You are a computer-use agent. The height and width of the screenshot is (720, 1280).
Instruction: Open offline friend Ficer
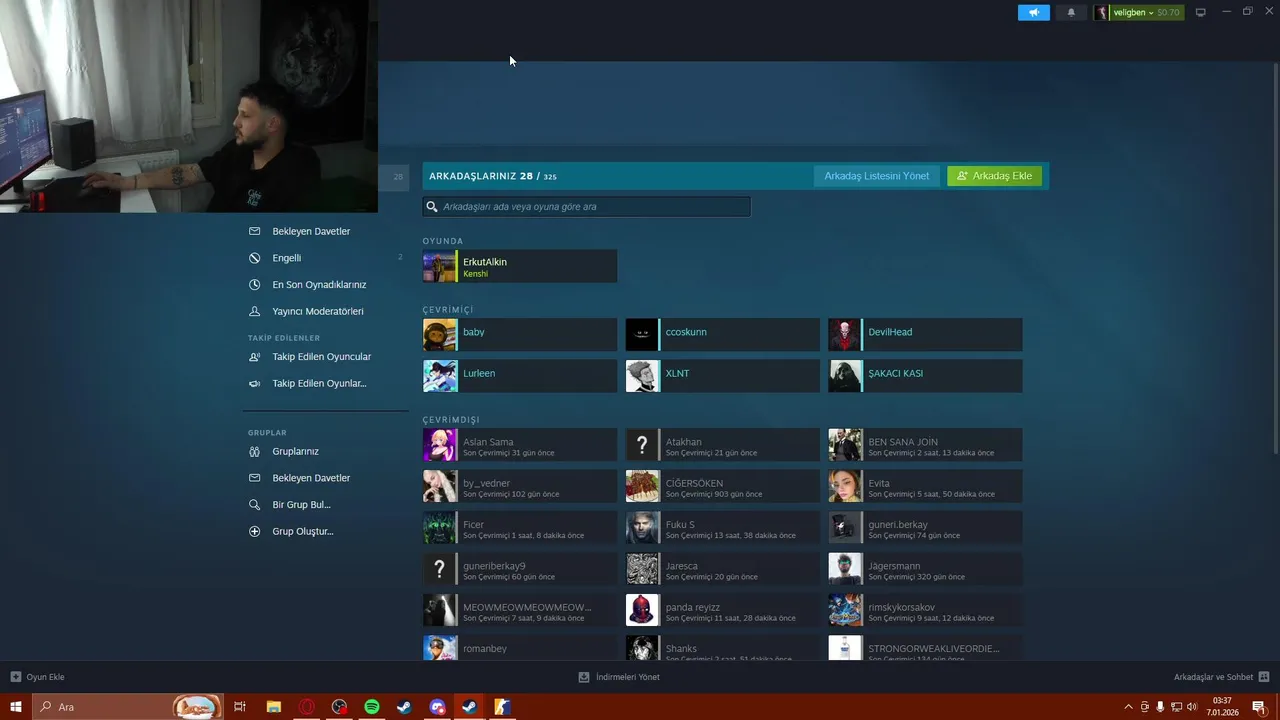coord(520,528)
